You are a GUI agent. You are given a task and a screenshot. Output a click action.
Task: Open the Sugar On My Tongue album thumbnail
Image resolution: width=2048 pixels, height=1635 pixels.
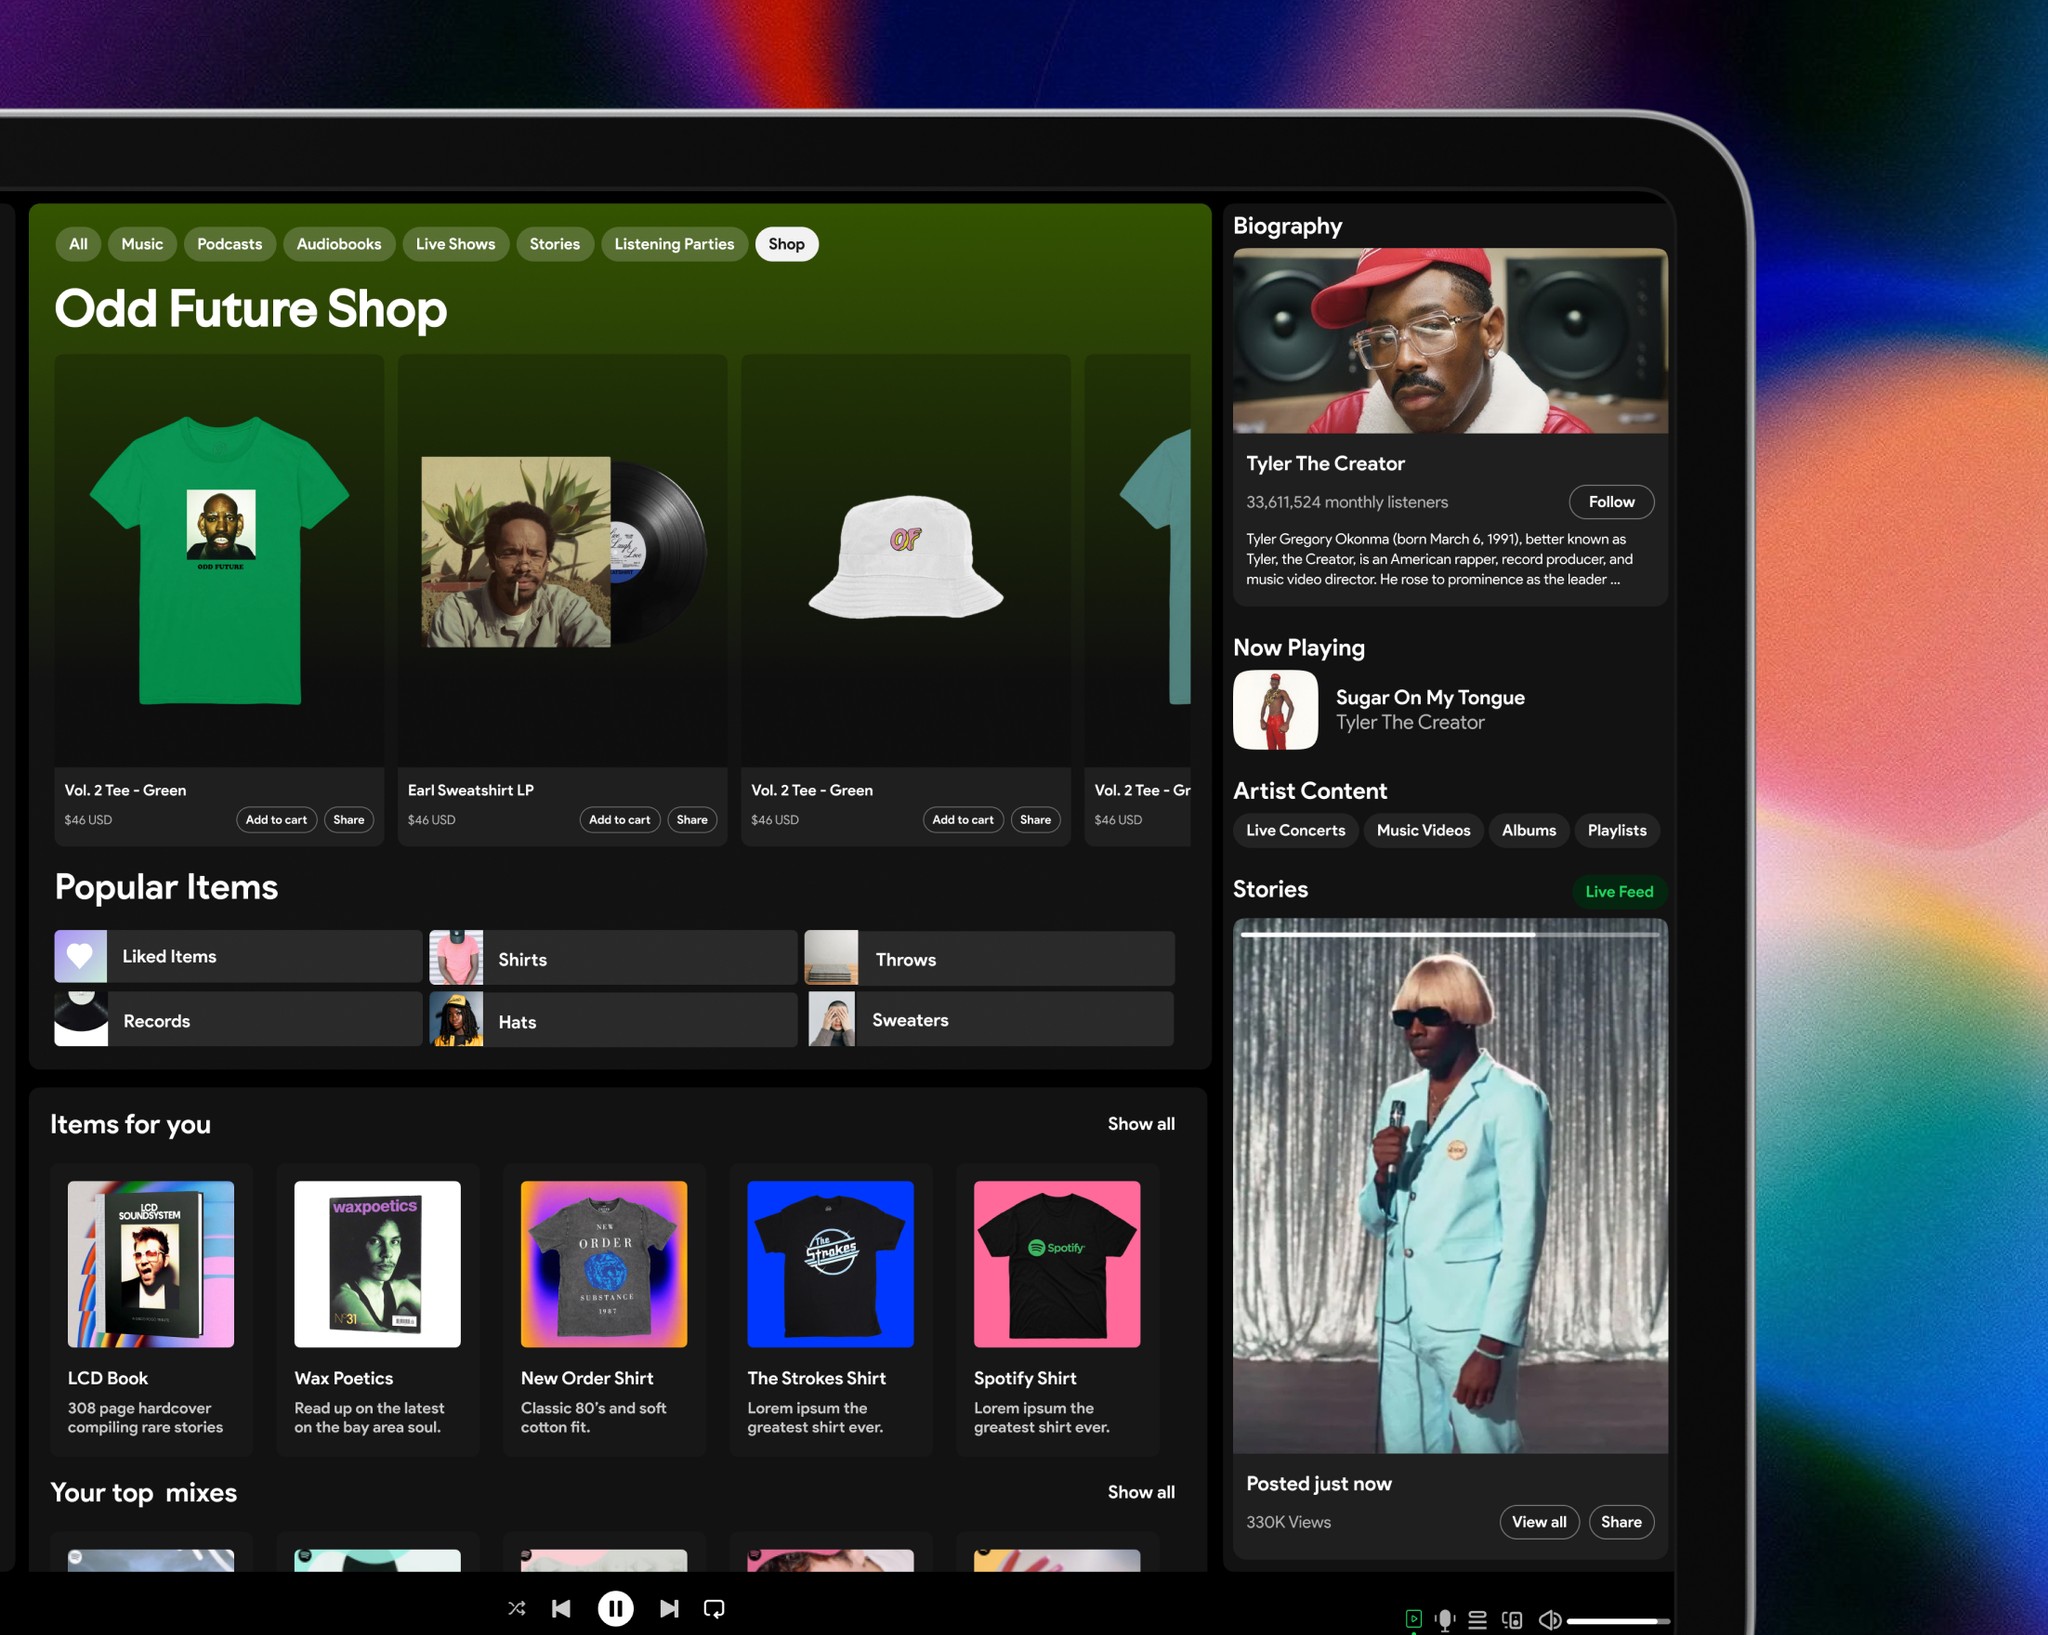pos(1275,710)
